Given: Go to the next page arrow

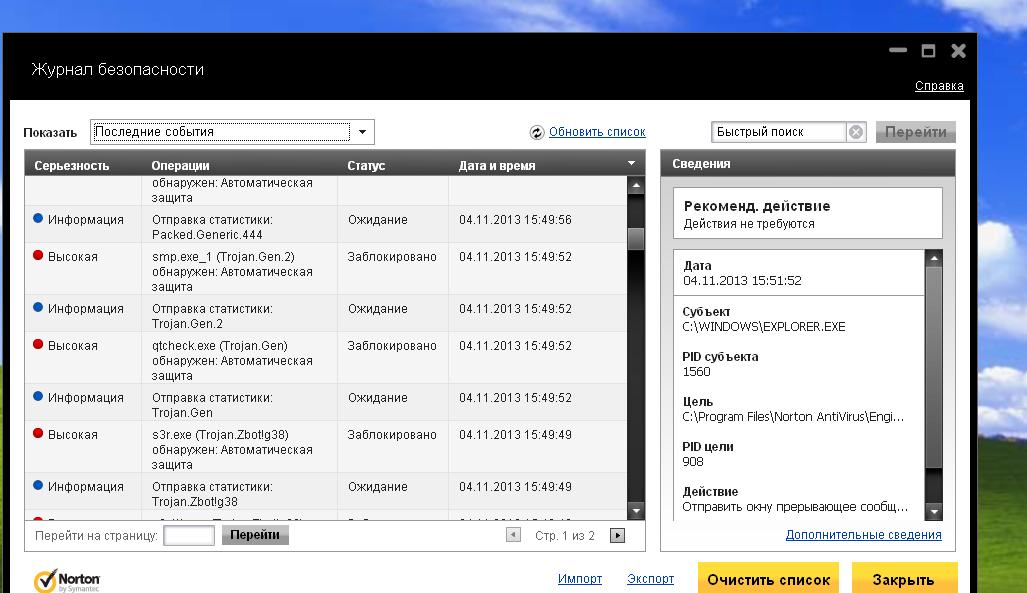Looking at the screenshot, I should click(617, 536).
